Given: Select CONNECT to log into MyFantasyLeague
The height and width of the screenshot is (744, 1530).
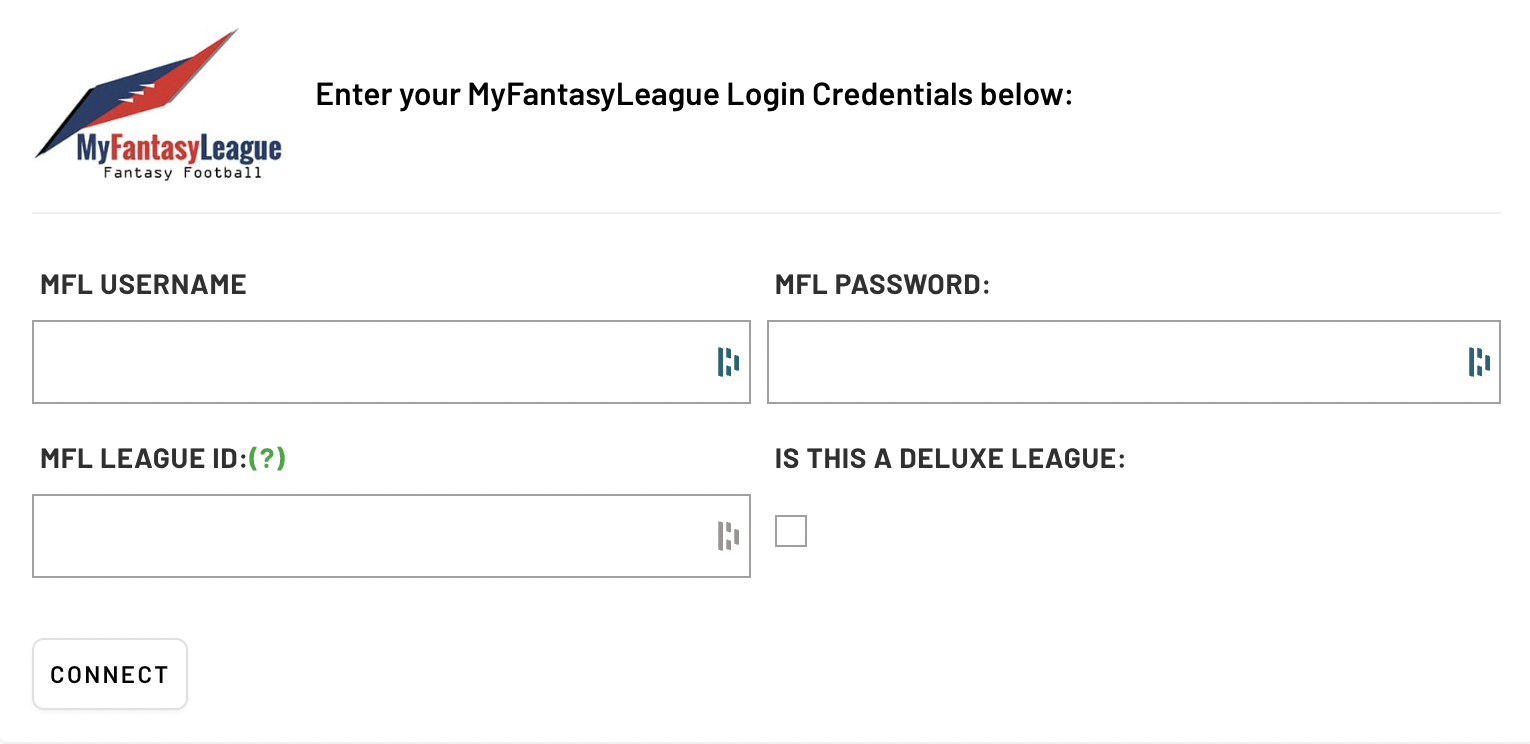Looking at the screenshot, I should point(109,673).
